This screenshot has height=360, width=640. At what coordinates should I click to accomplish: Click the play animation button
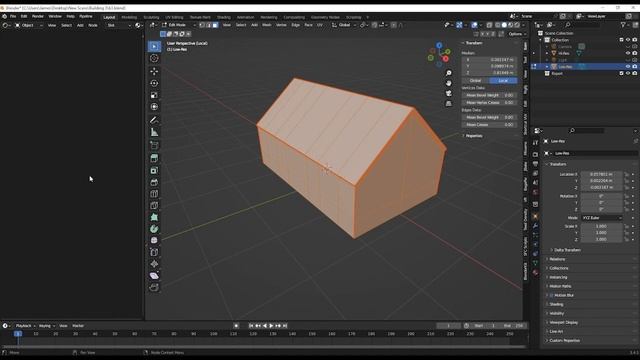click(271, 326)
